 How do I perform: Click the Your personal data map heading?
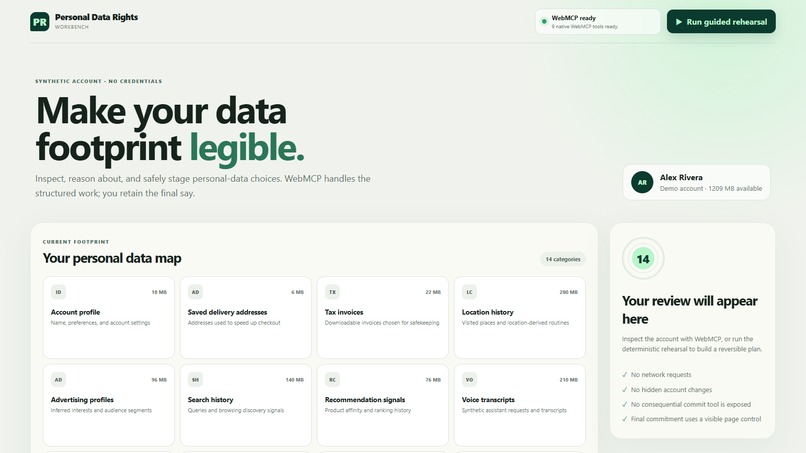[x=112, y=258]
